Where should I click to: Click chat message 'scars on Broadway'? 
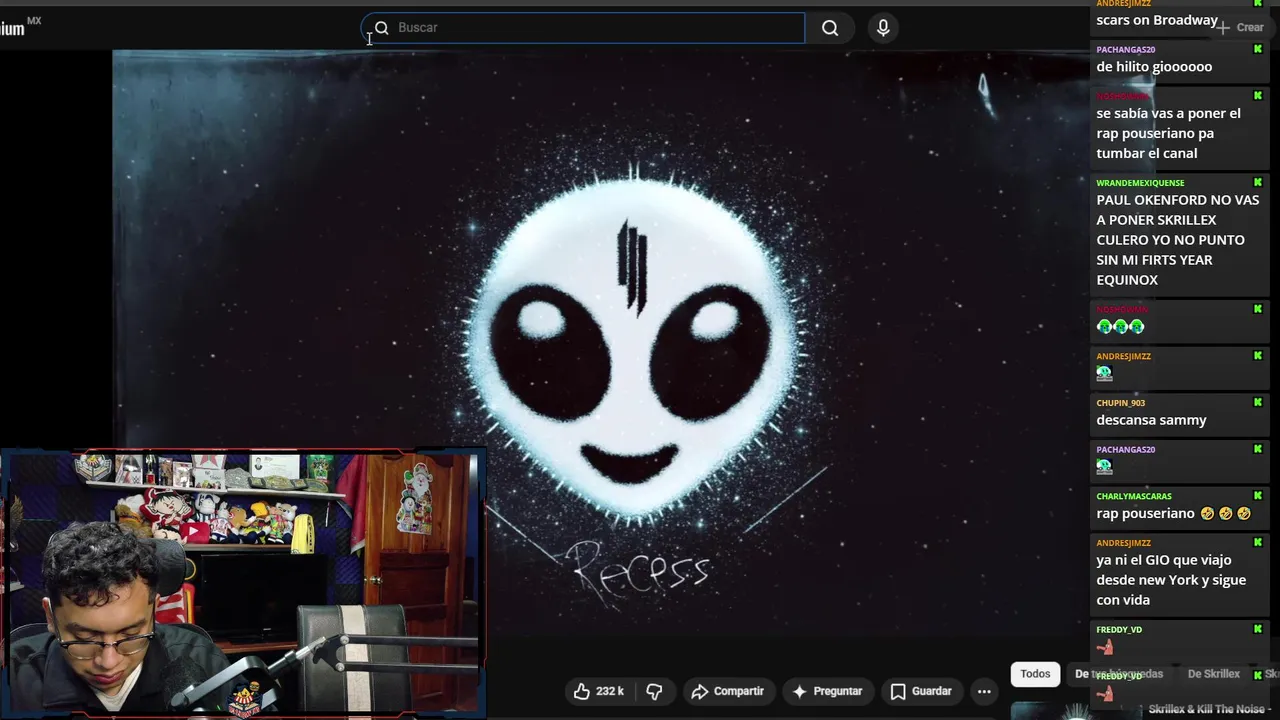tap(1157, 20)
